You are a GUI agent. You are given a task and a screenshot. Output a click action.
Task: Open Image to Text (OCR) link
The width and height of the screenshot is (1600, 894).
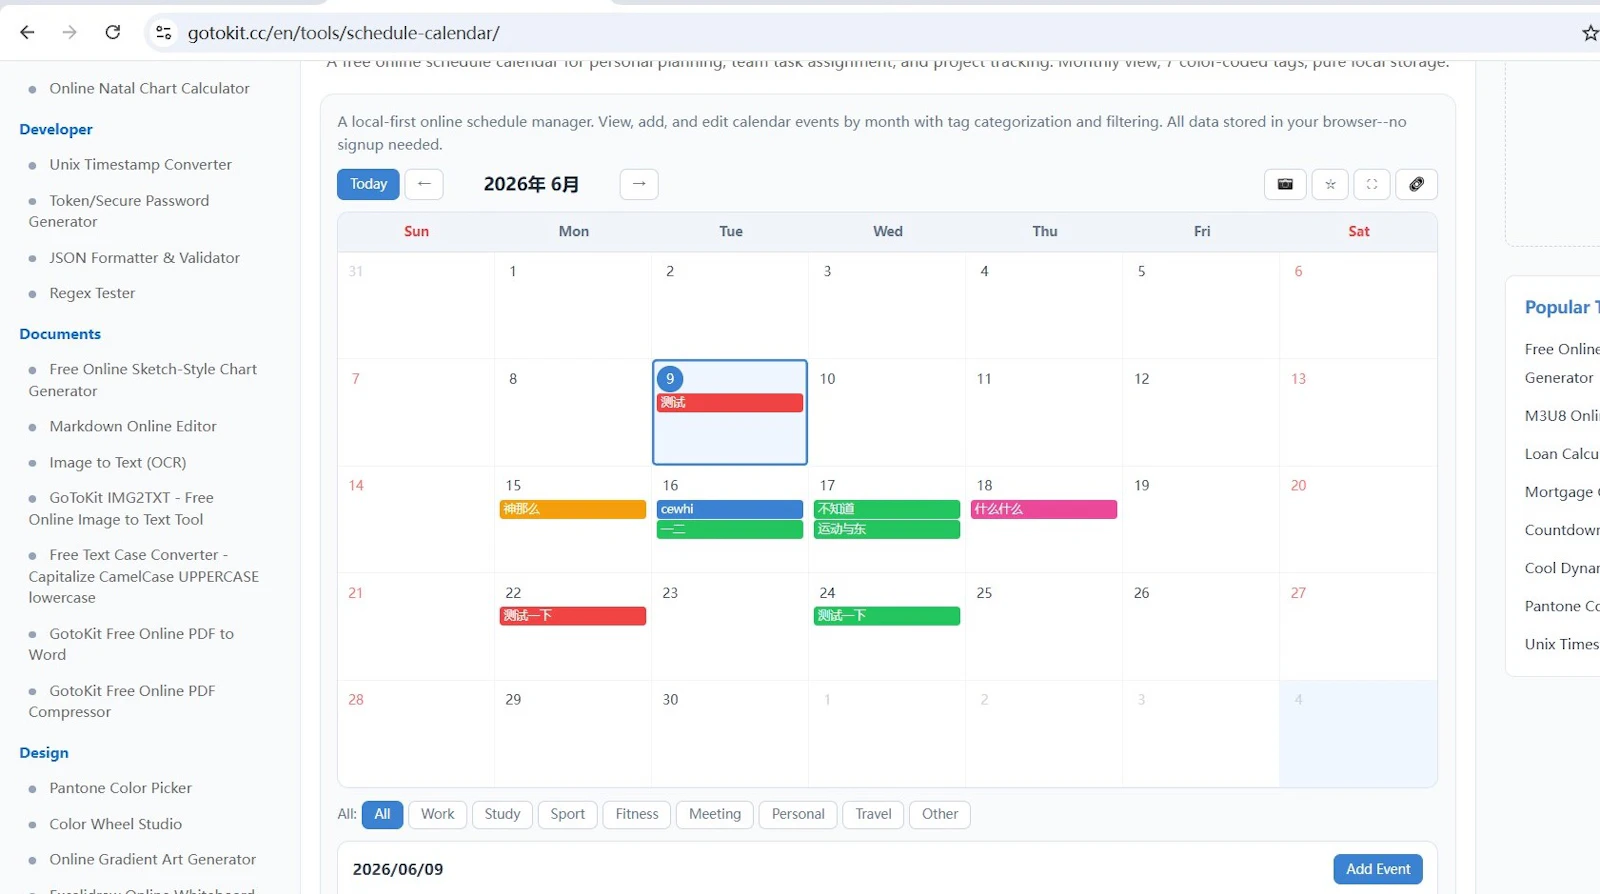pyautogui.click(x=118, y=462)
